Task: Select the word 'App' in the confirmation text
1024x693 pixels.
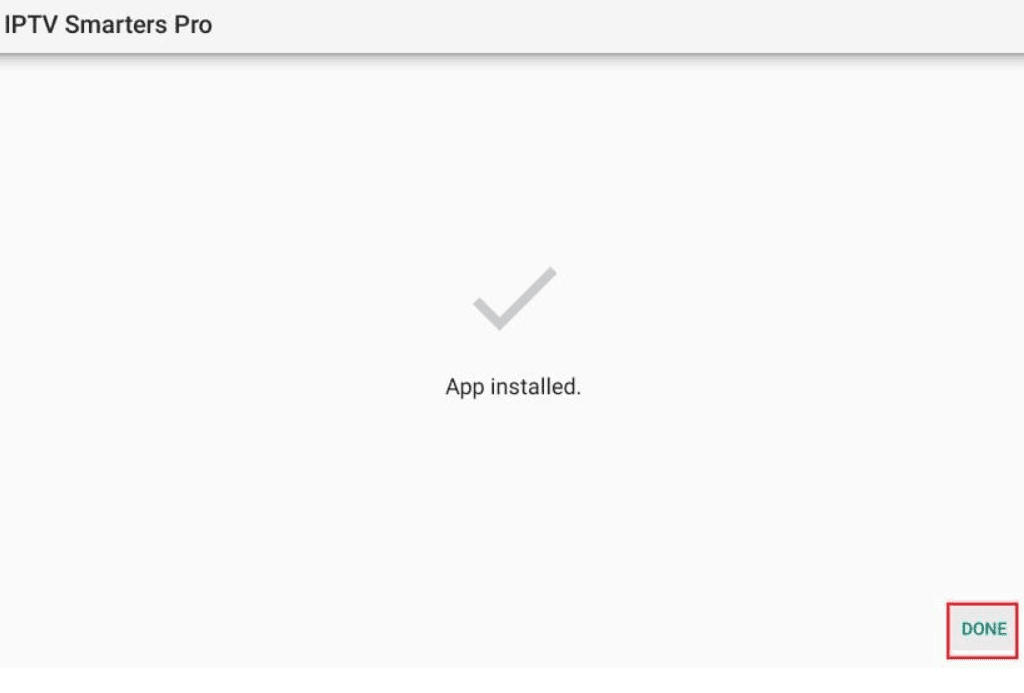Action: (x=465, y=388)
